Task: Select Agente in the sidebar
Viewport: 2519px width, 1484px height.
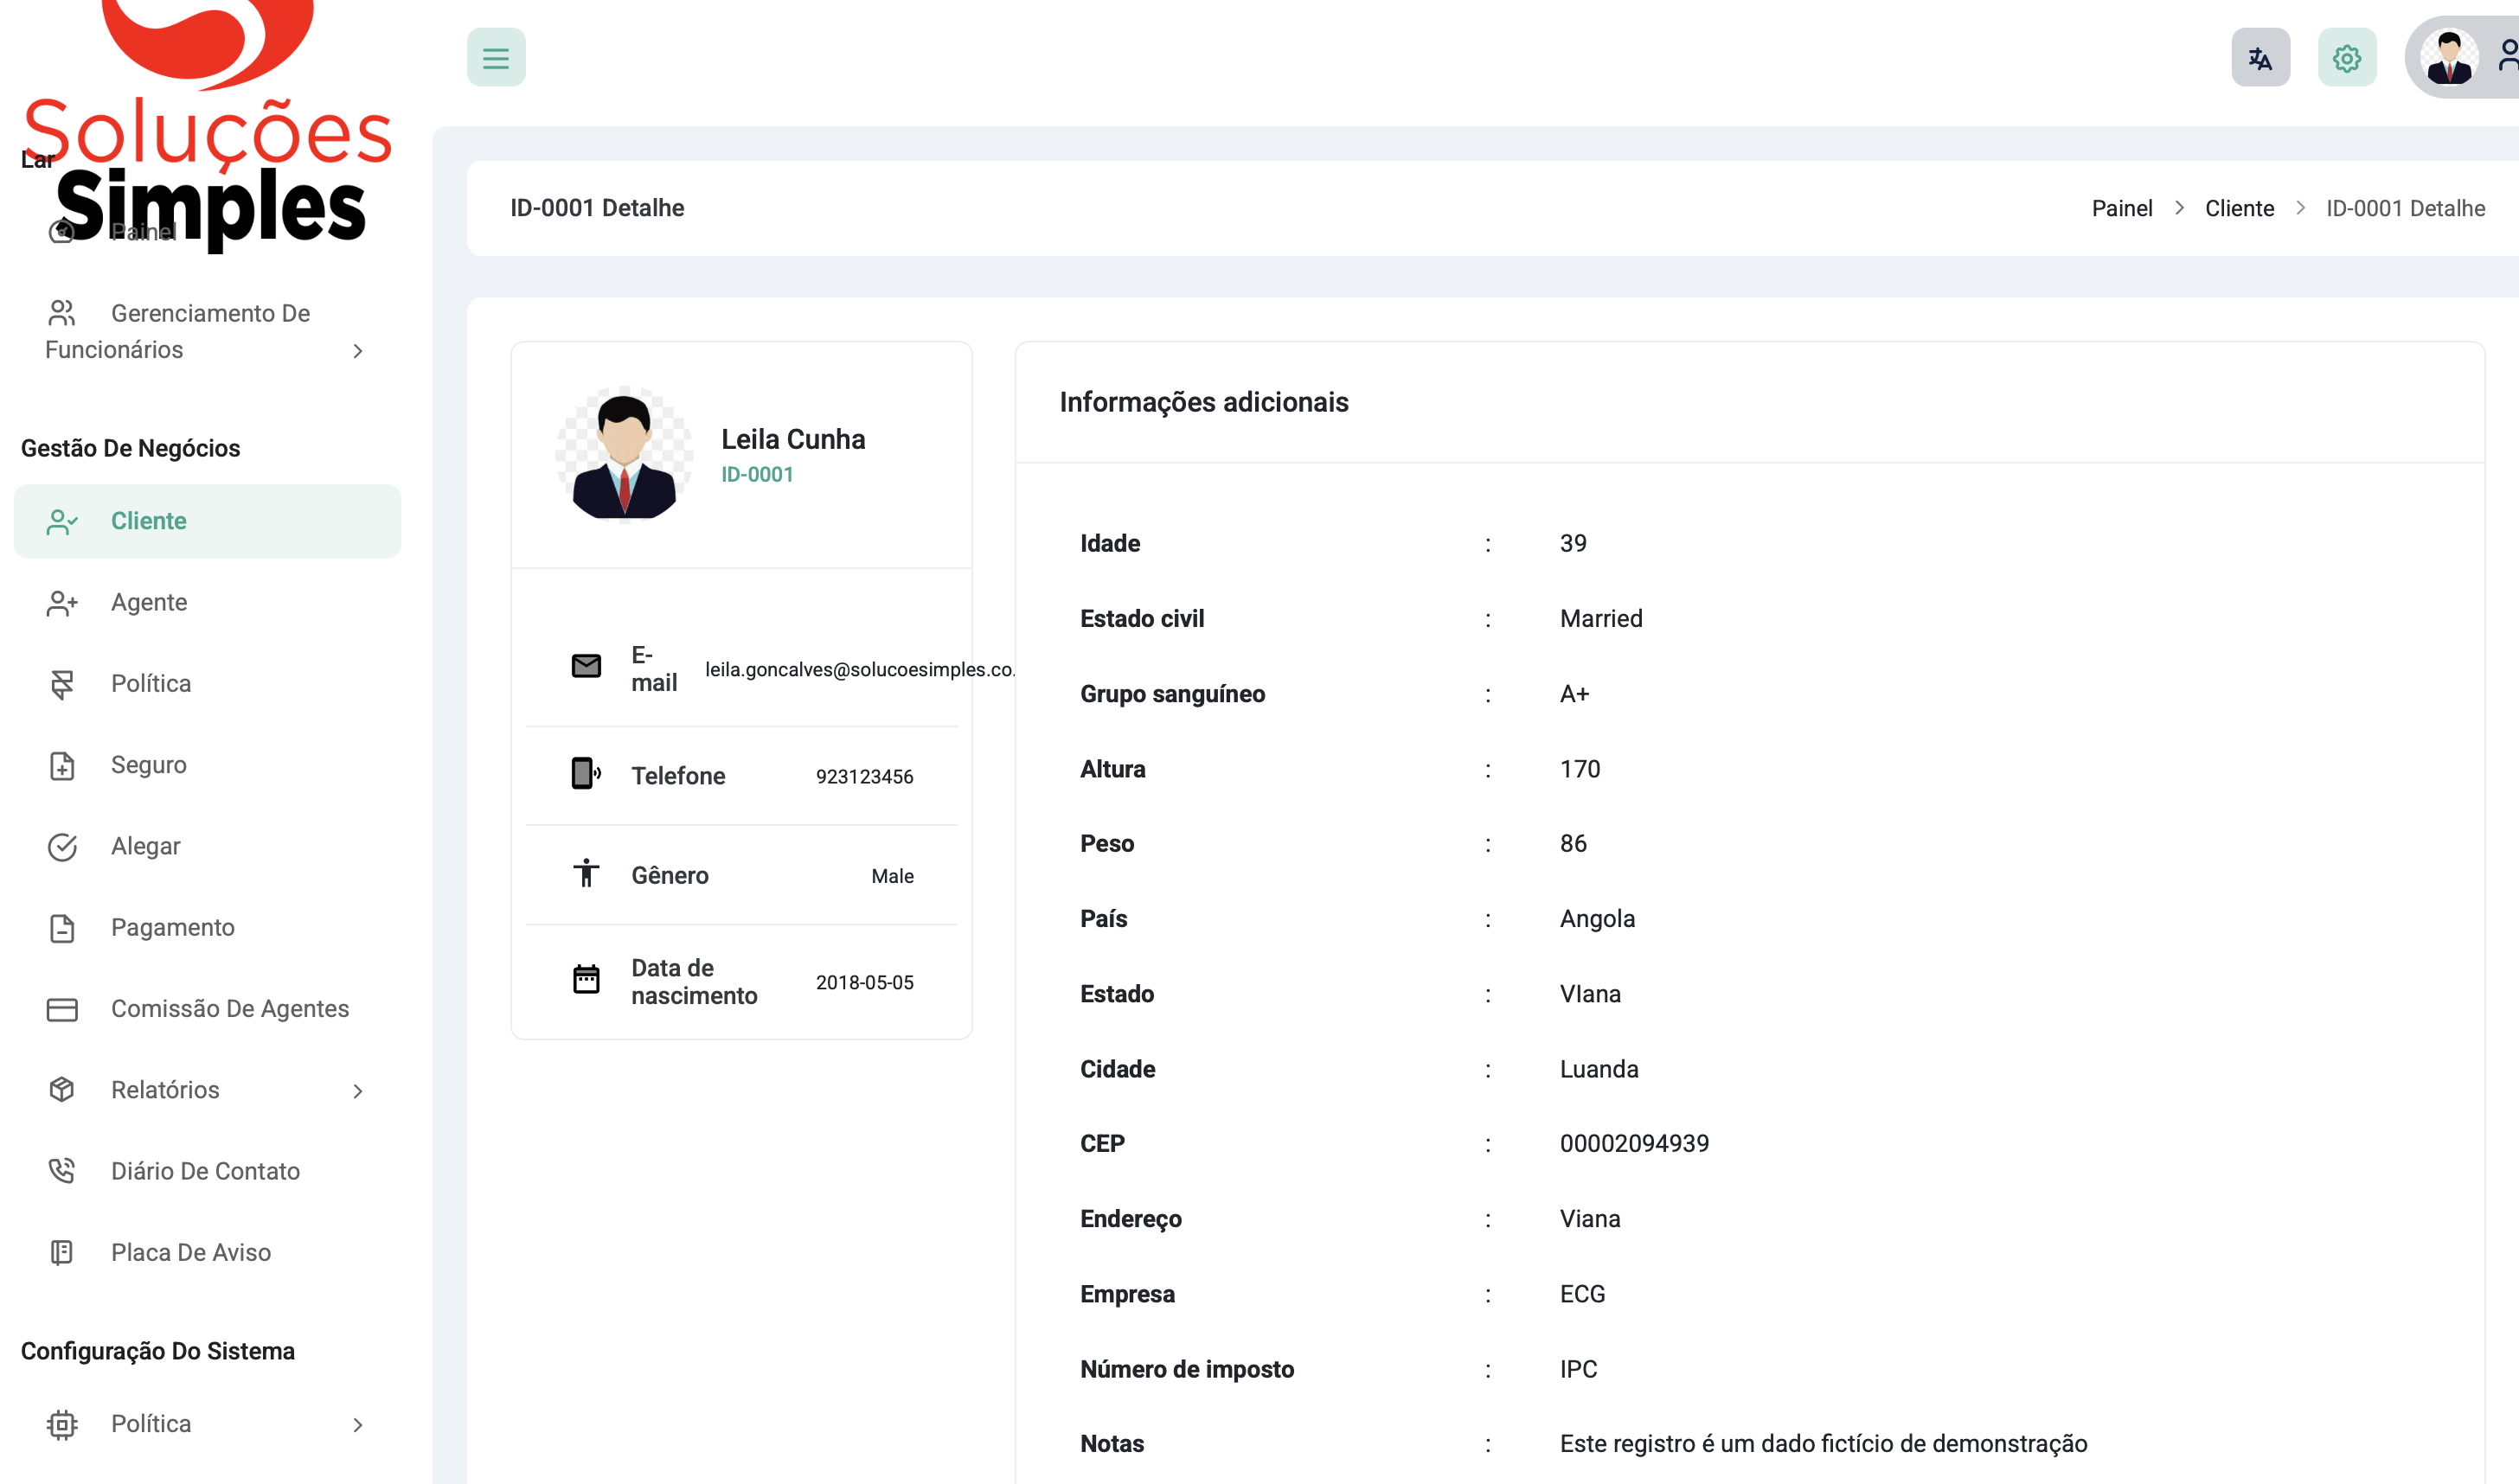Action: [x=149, y=602]
